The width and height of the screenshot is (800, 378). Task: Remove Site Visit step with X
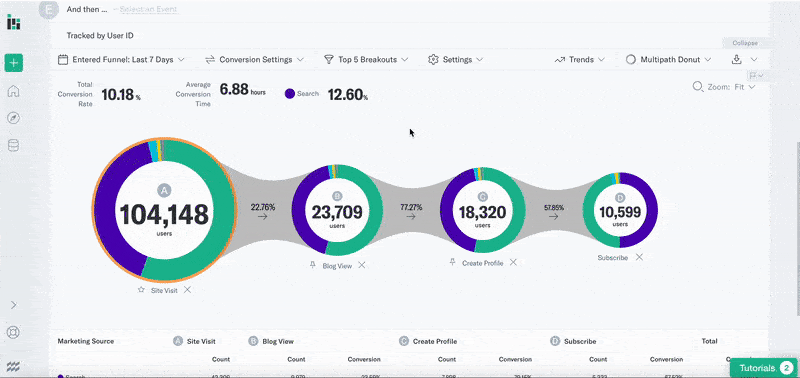tap(187, 290)
